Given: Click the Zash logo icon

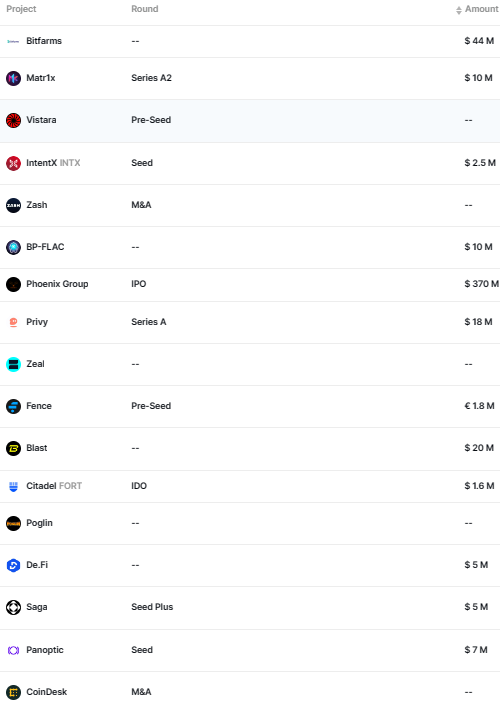Looking at the screenshot, I should [x=13, y=205].
